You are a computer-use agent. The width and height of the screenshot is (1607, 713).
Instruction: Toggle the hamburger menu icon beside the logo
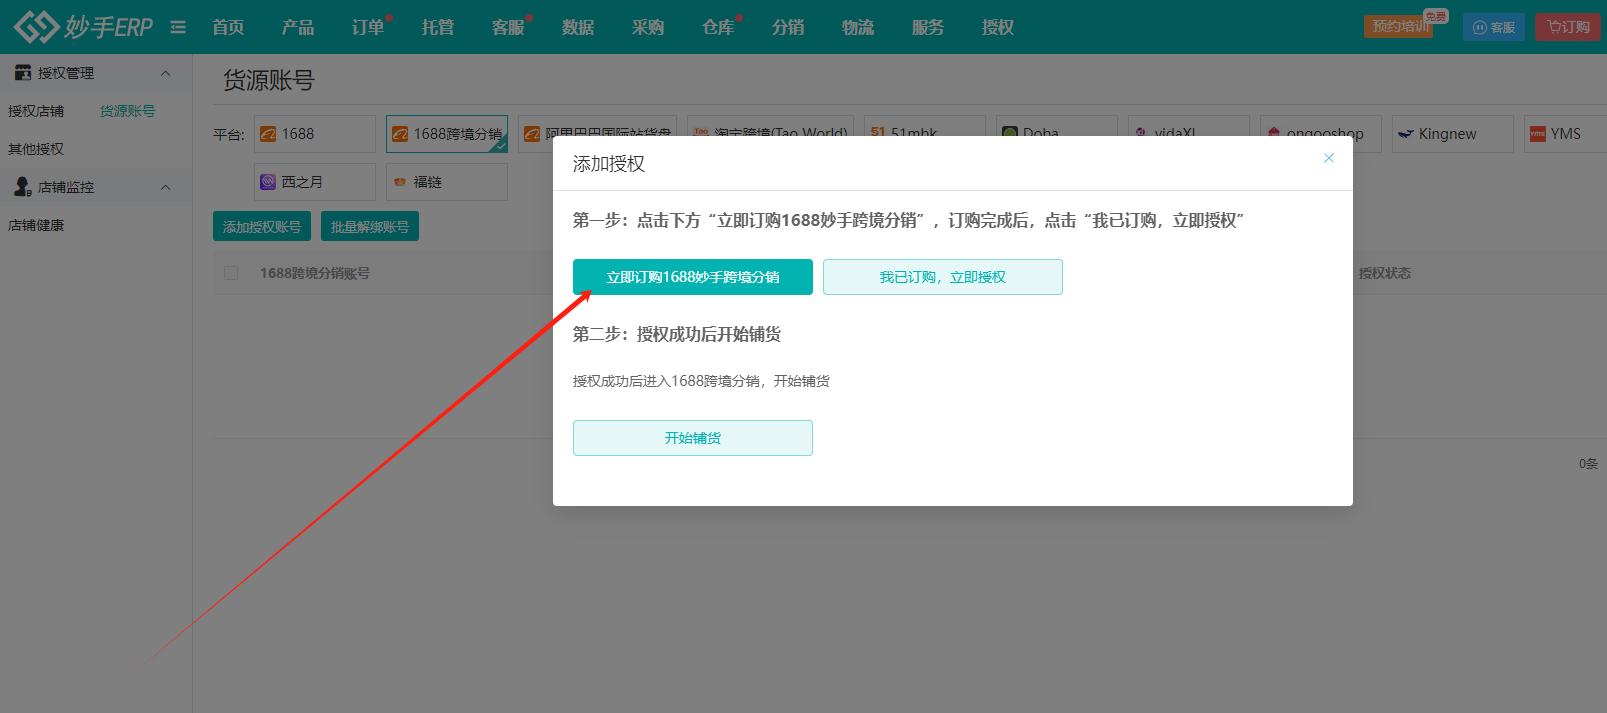coord(178,27)
